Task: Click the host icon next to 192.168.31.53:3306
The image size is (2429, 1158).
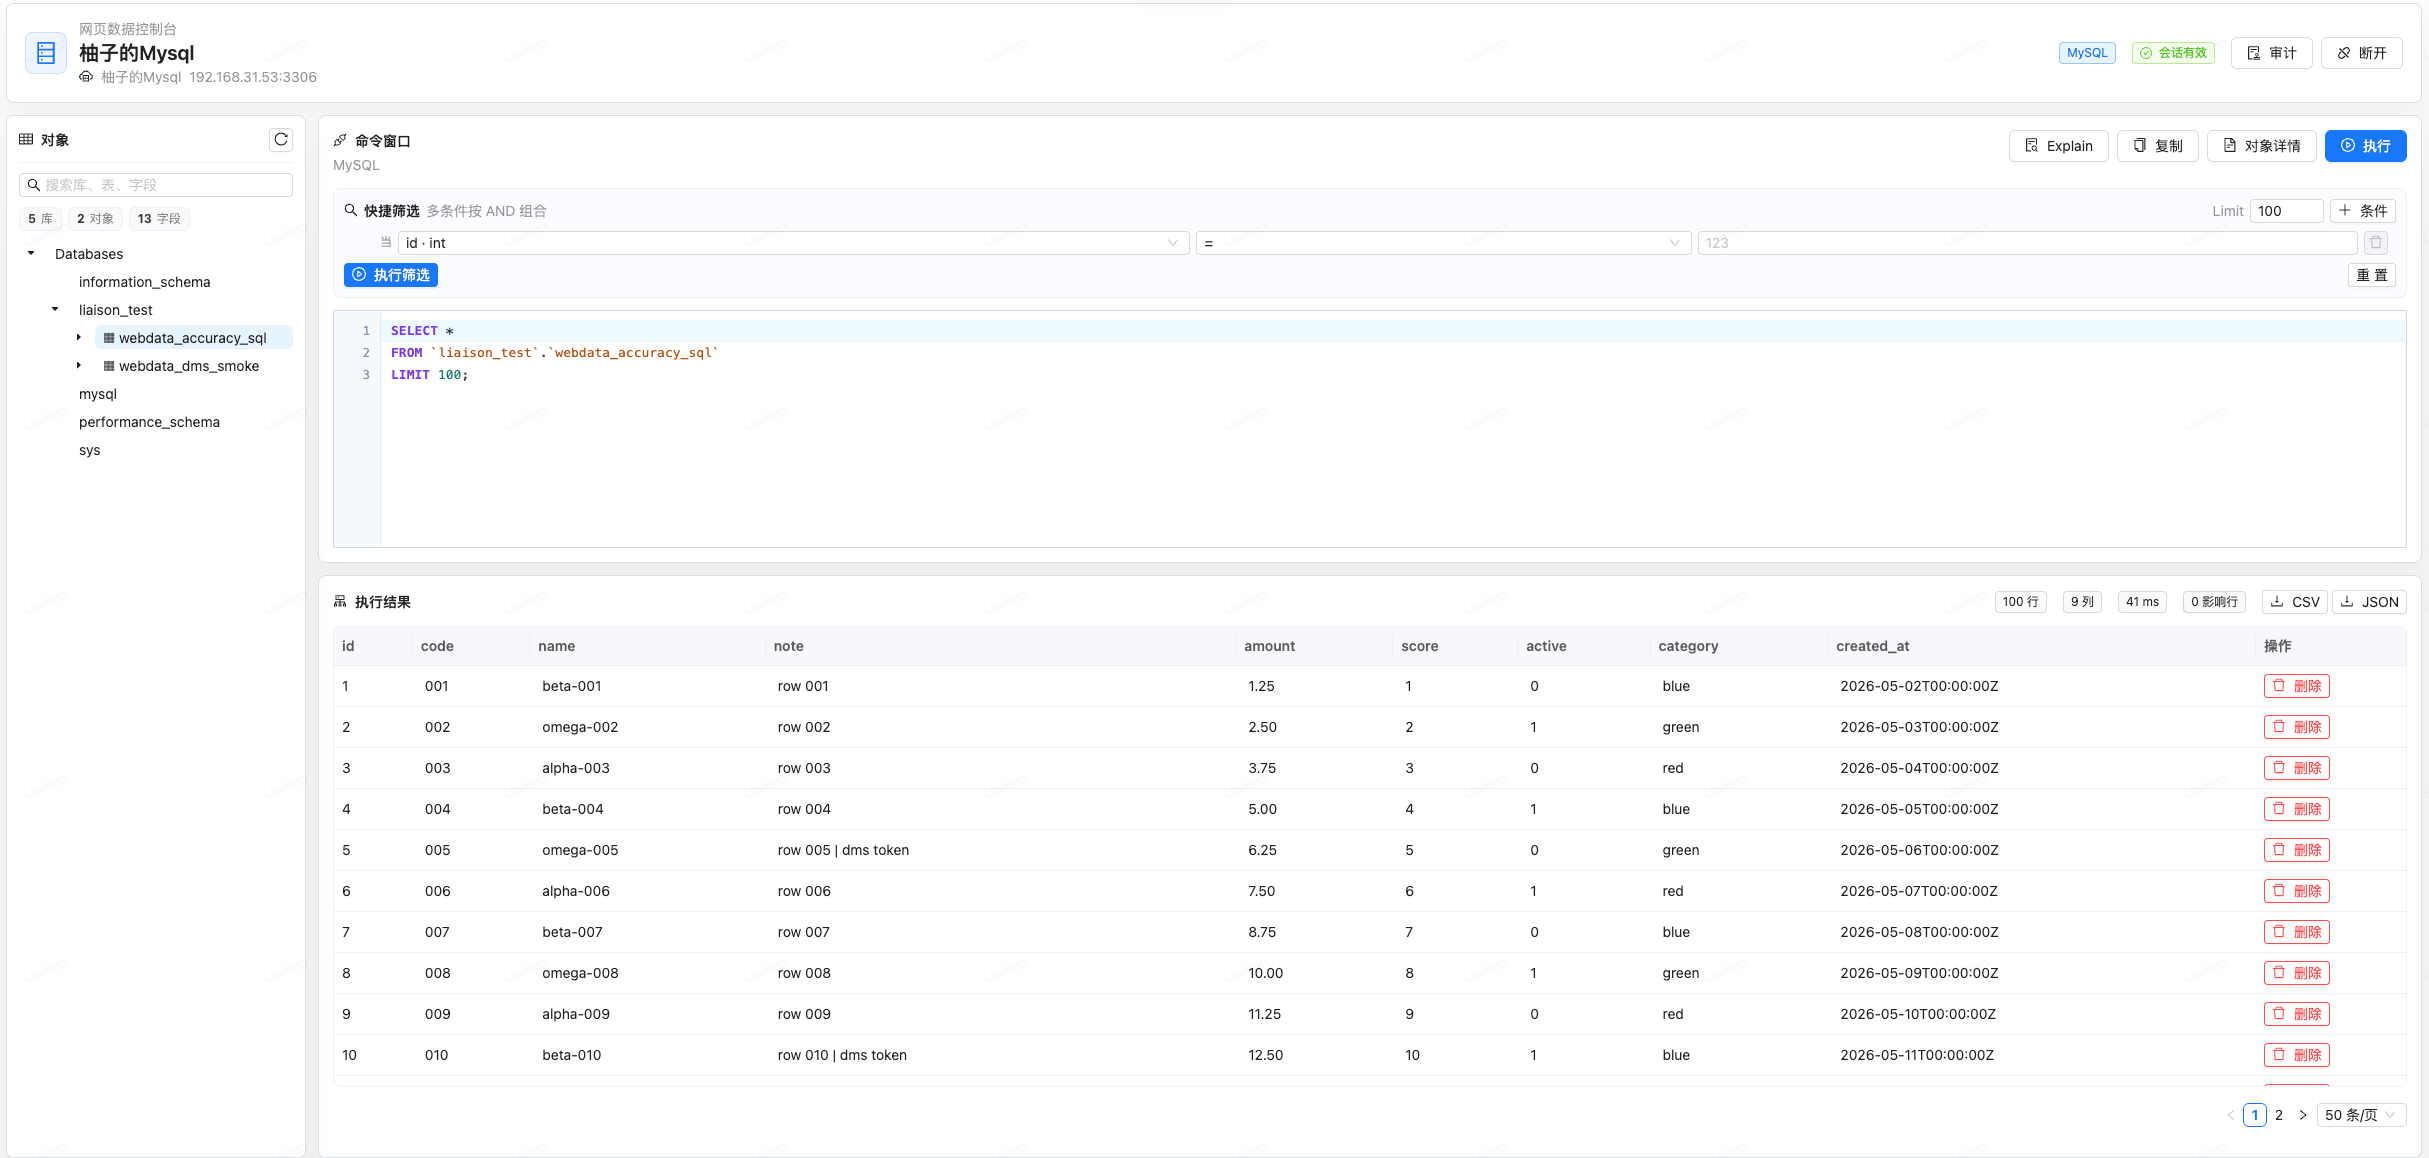Action: [86, 77]
